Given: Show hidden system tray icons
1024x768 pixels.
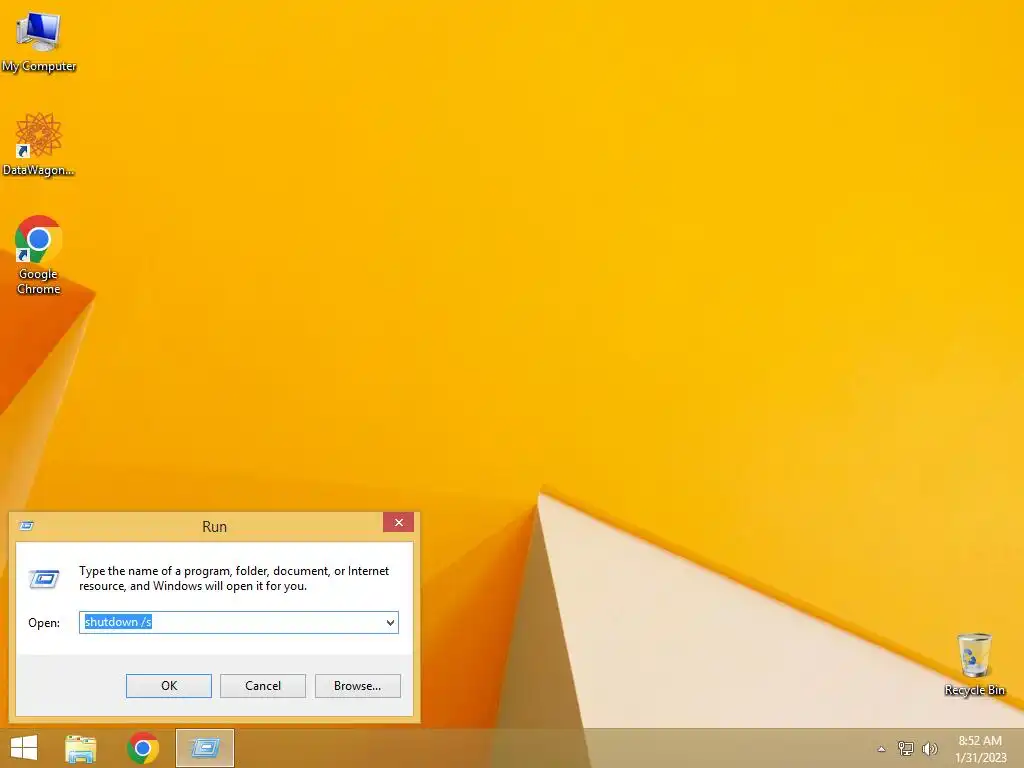Looking at the screenshot, I should [881, 749].
